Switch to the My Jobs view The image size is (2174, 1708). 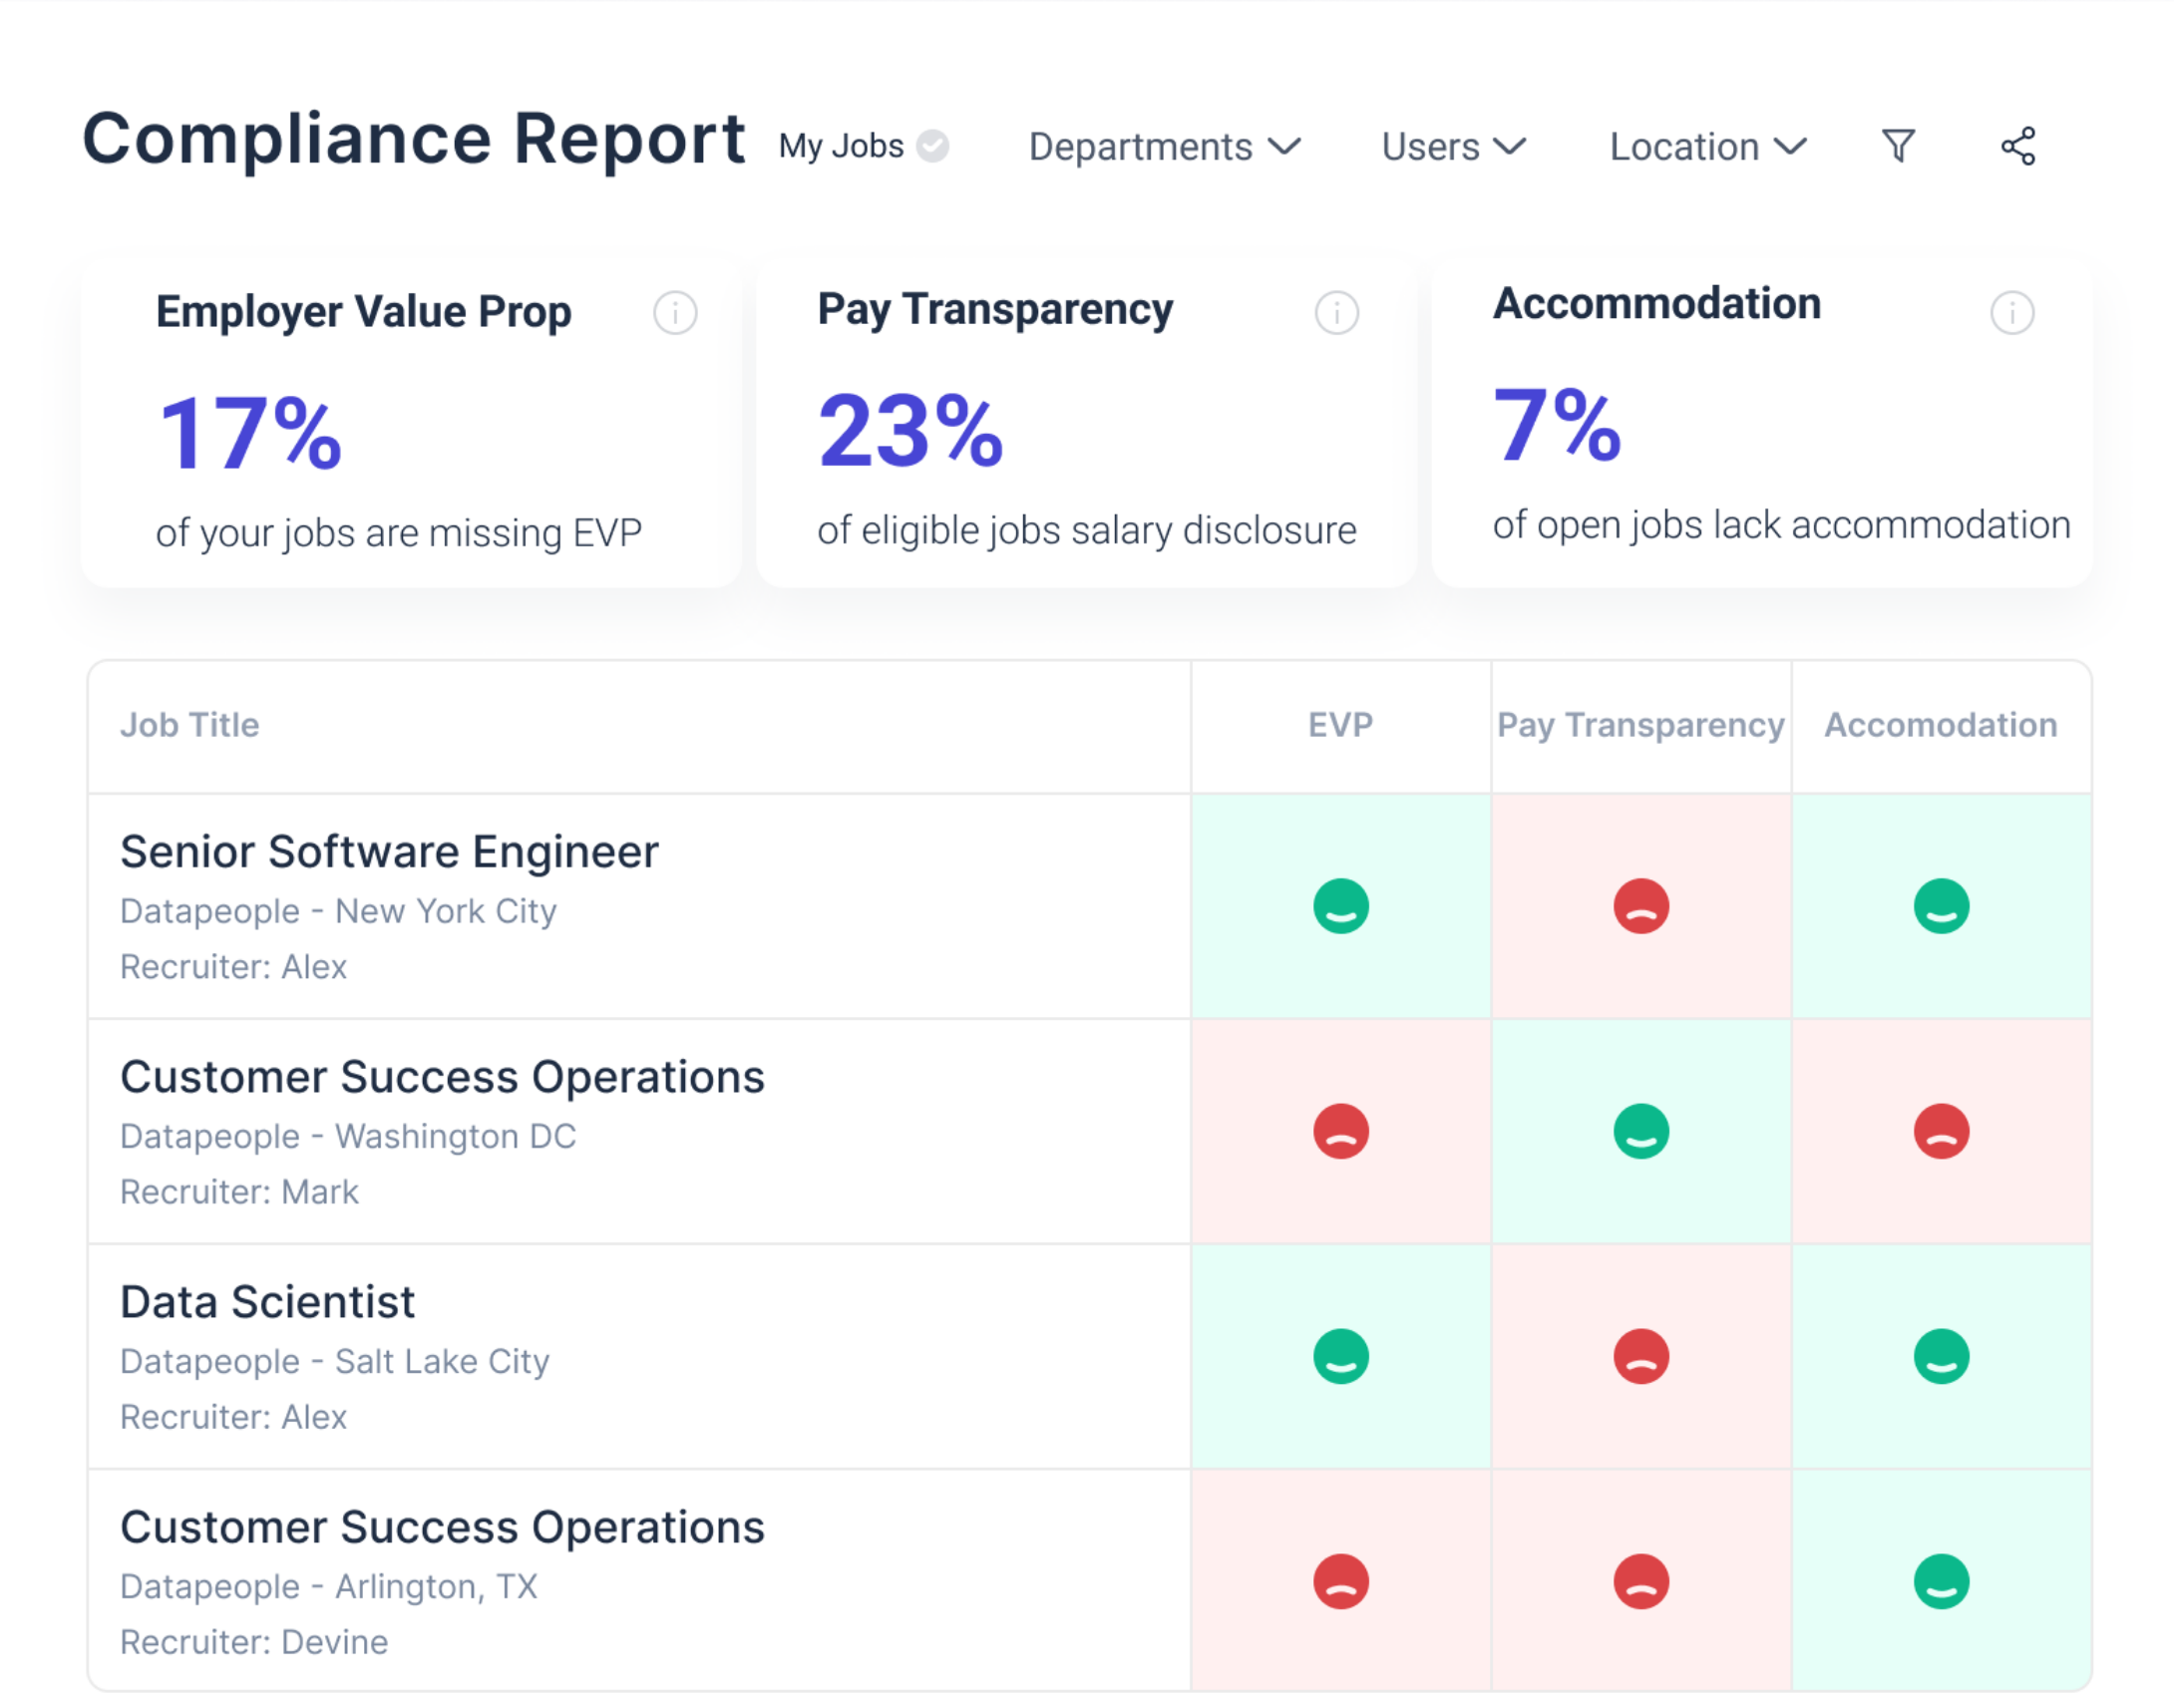[840, 145]
